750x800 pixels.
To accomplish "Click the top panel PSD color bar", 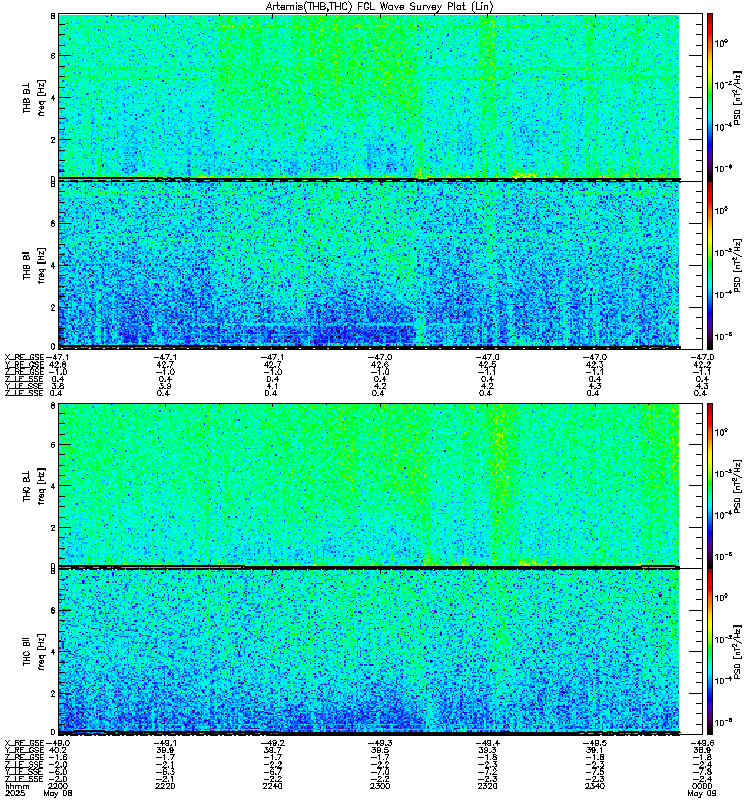I will point(710,97).
